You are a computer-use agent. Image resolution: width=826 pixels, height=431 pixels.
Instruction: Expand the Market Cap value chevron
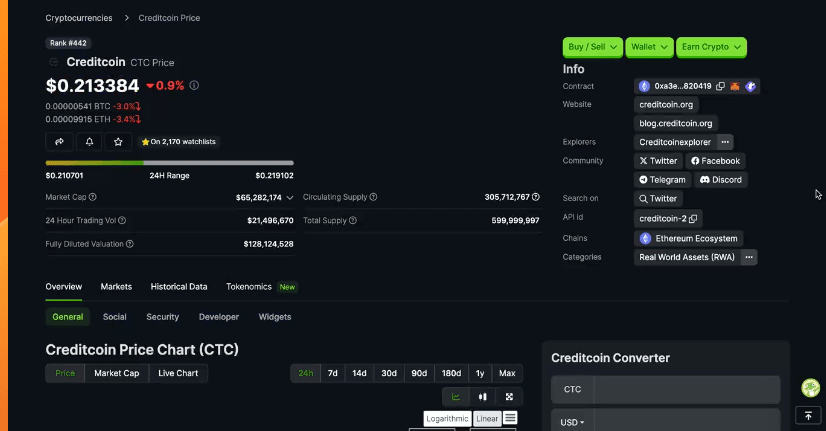click(290, 198)
